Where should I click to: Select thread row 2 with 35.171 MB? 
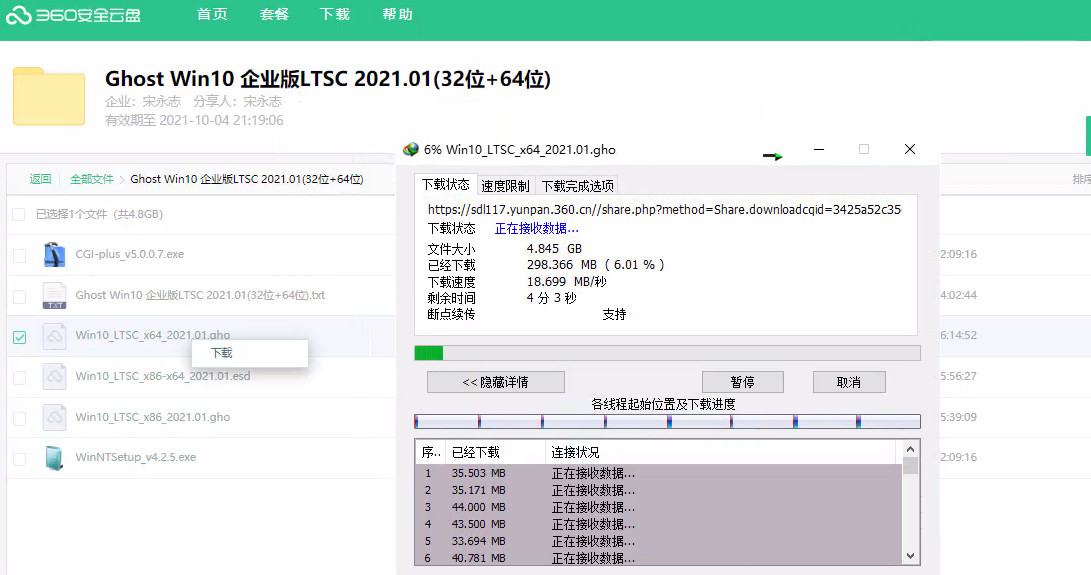click(x=658, y=490)
